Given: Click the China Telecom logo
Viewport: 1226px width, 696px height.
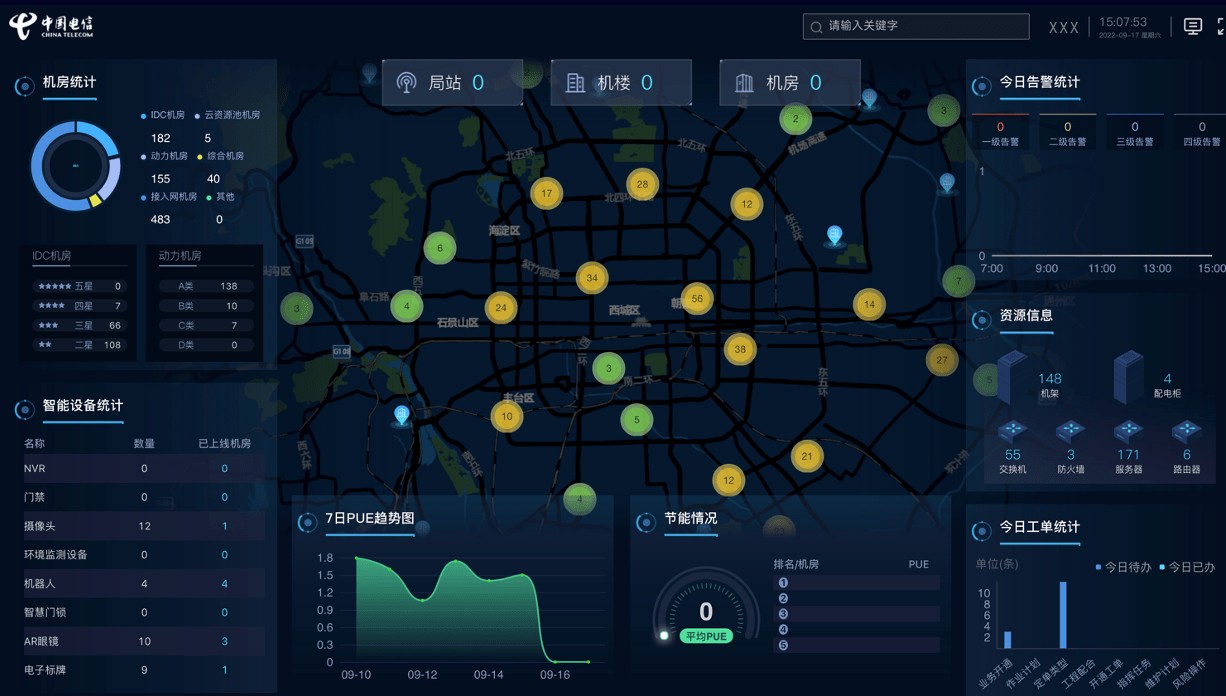Looking at the screenshot, I should 51,27.
